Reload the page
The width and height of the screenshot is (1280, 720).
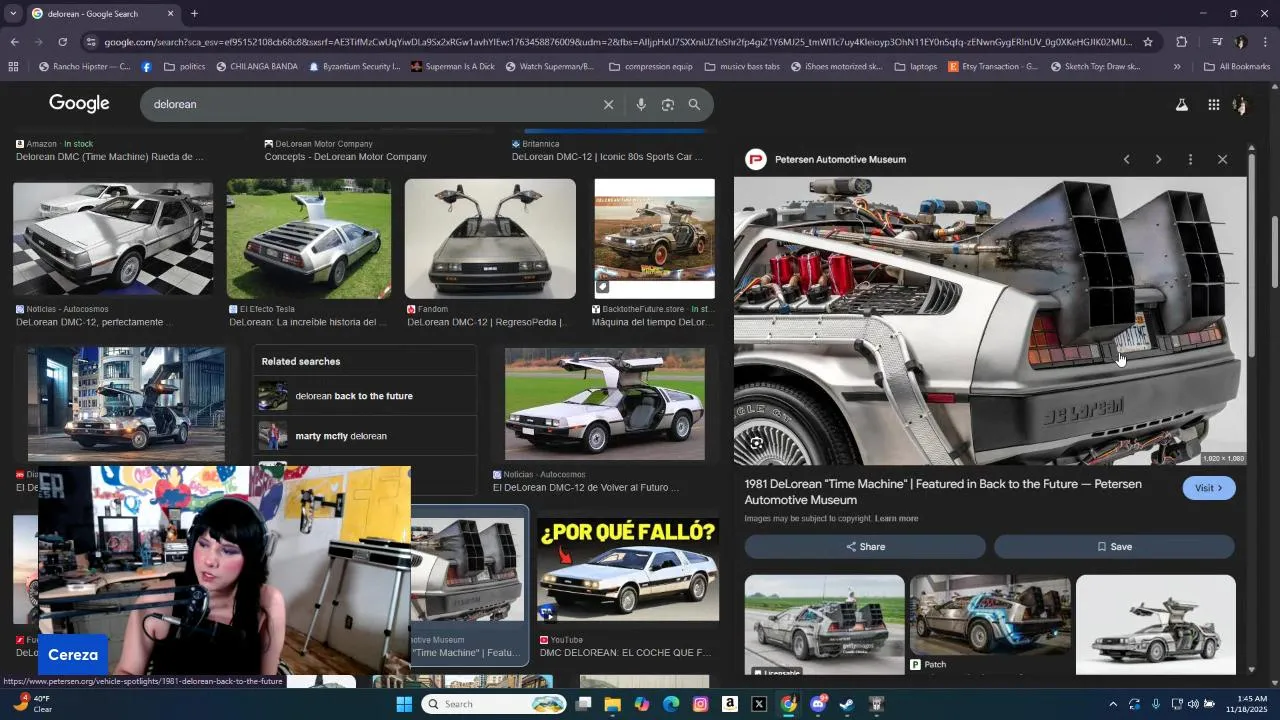pyautogui.click(x=62, y=42)
